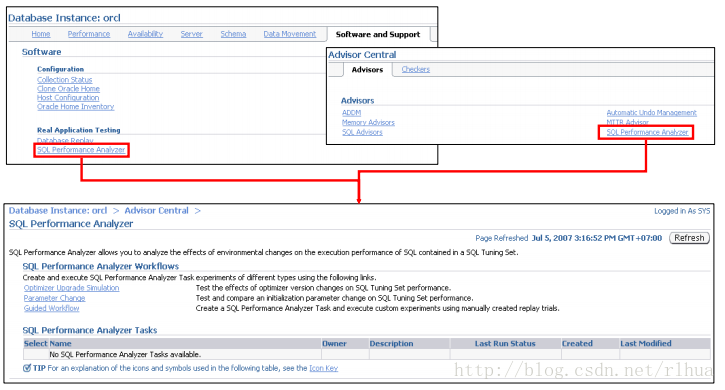Open the Guided Workflow link
This screenshot has width=725, height=390.
coord(52,308)
